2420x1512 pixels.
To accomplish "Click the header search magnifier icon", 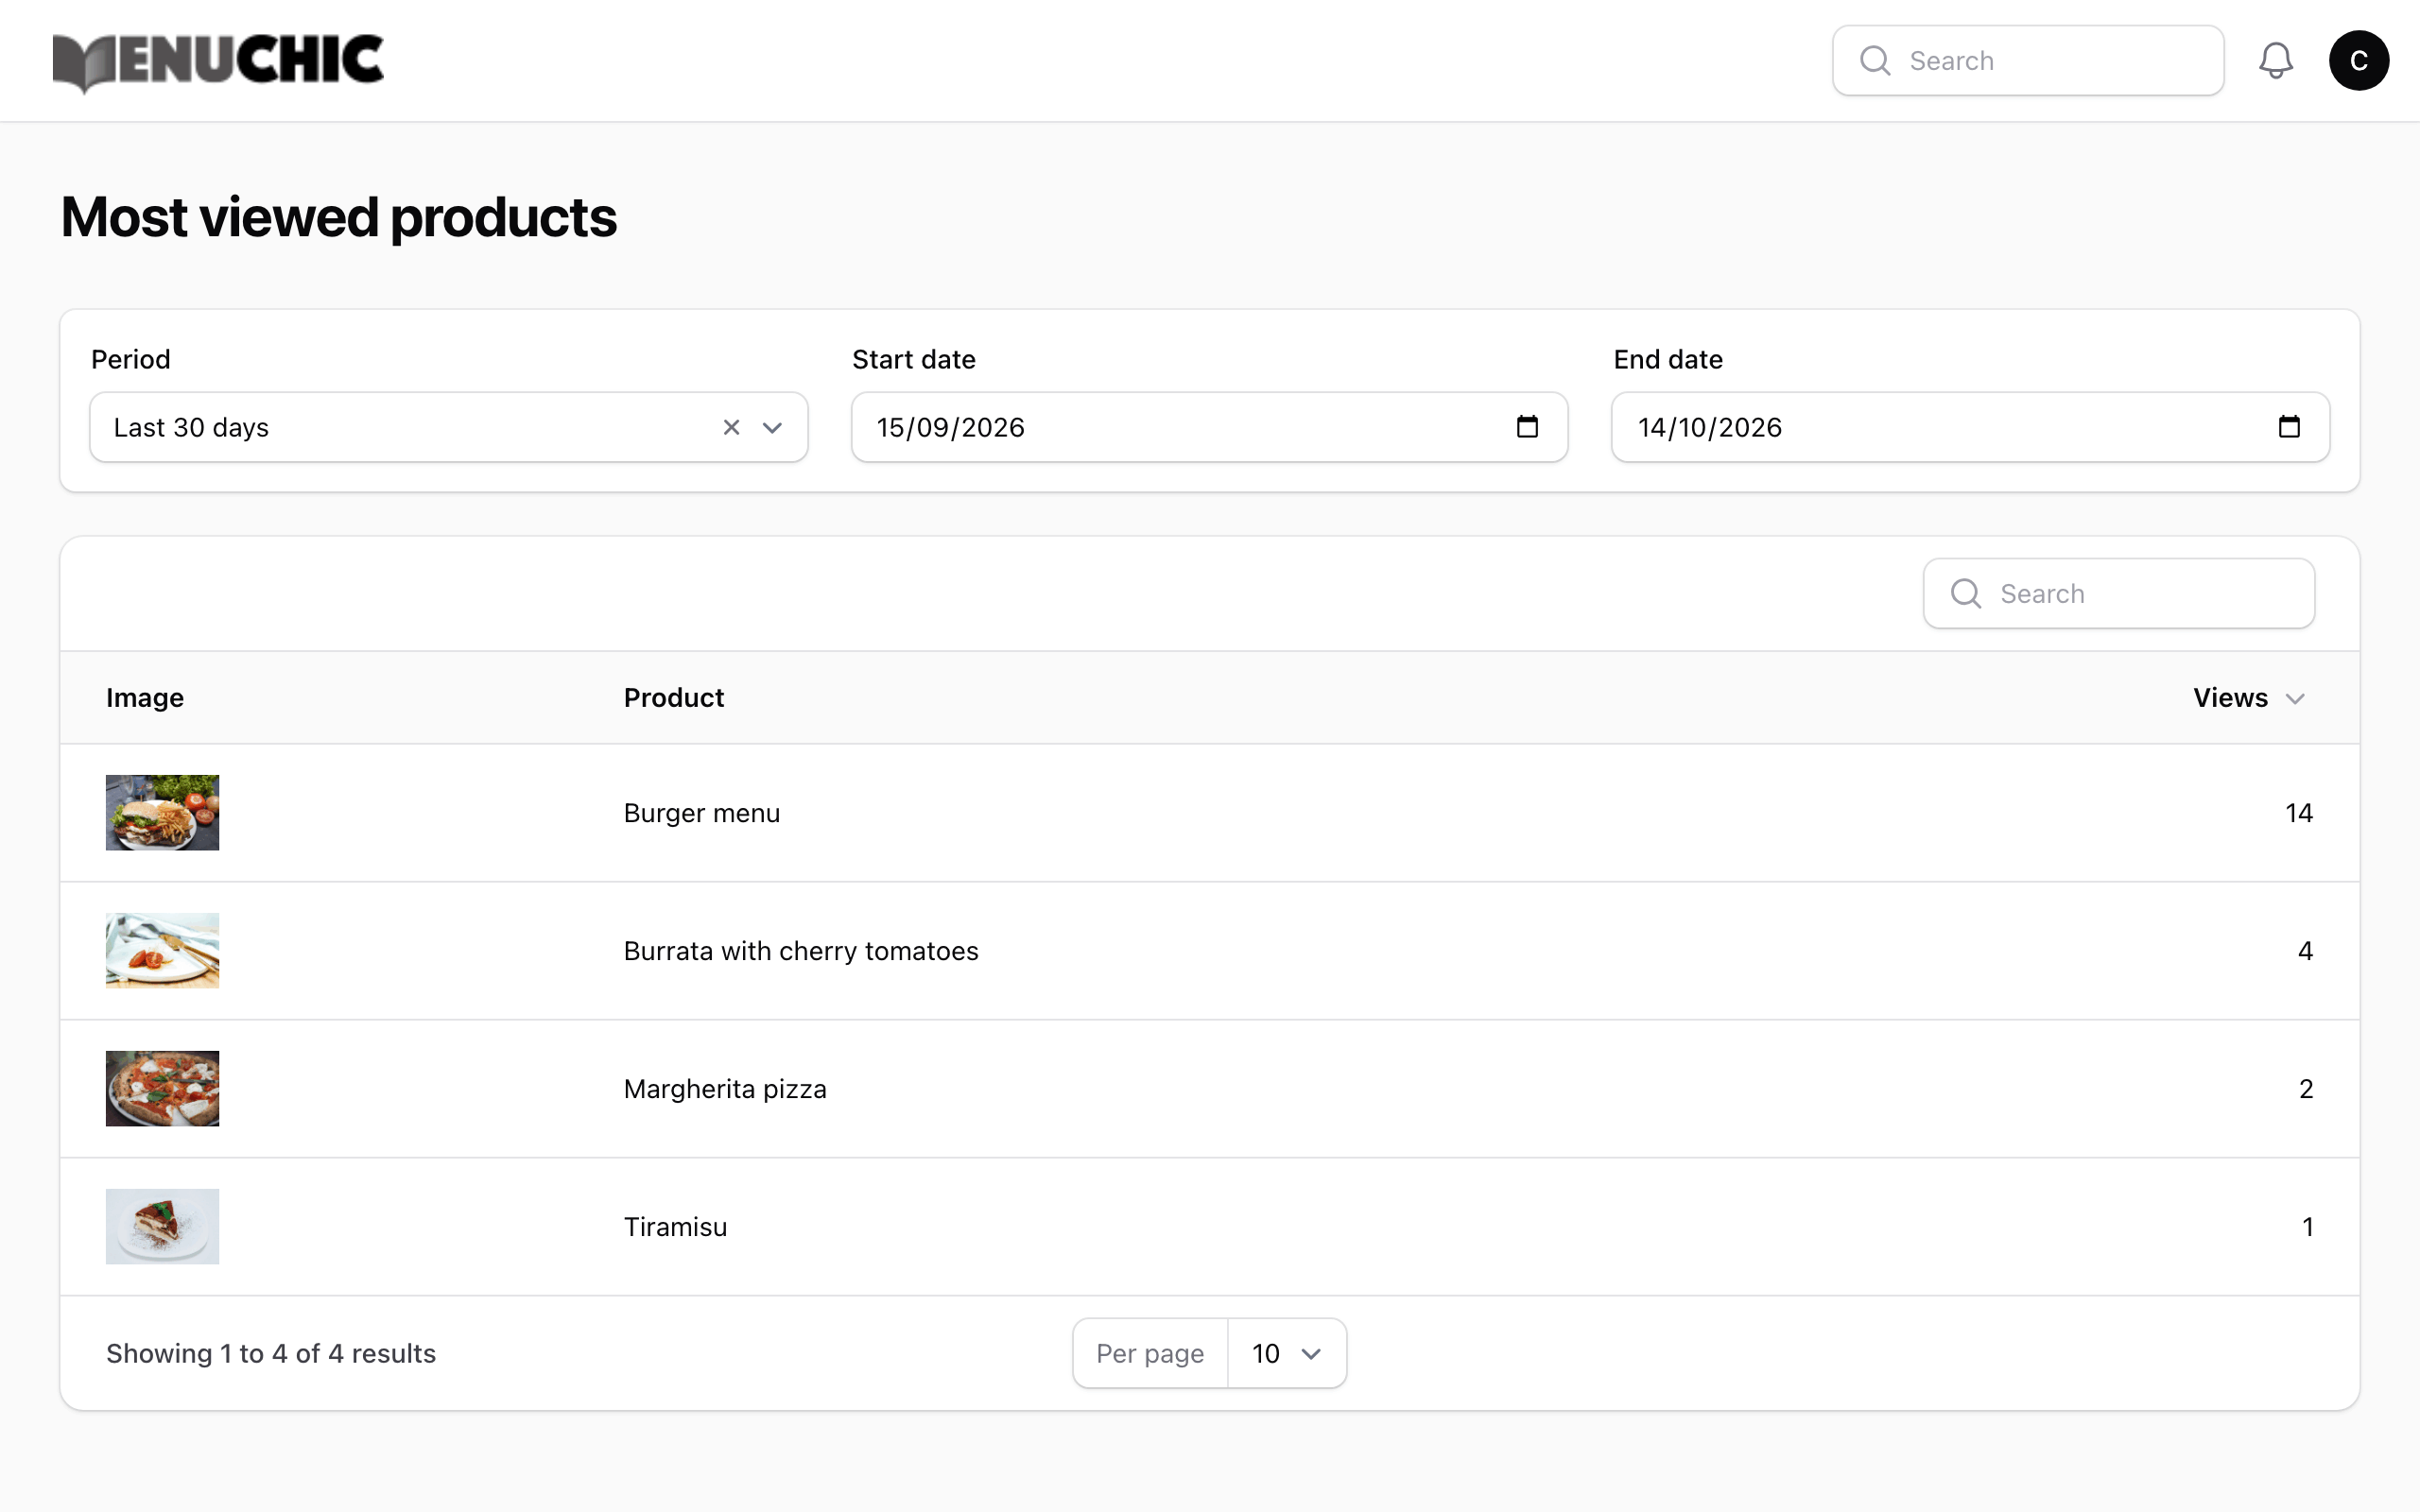I will pos(1875,60).
